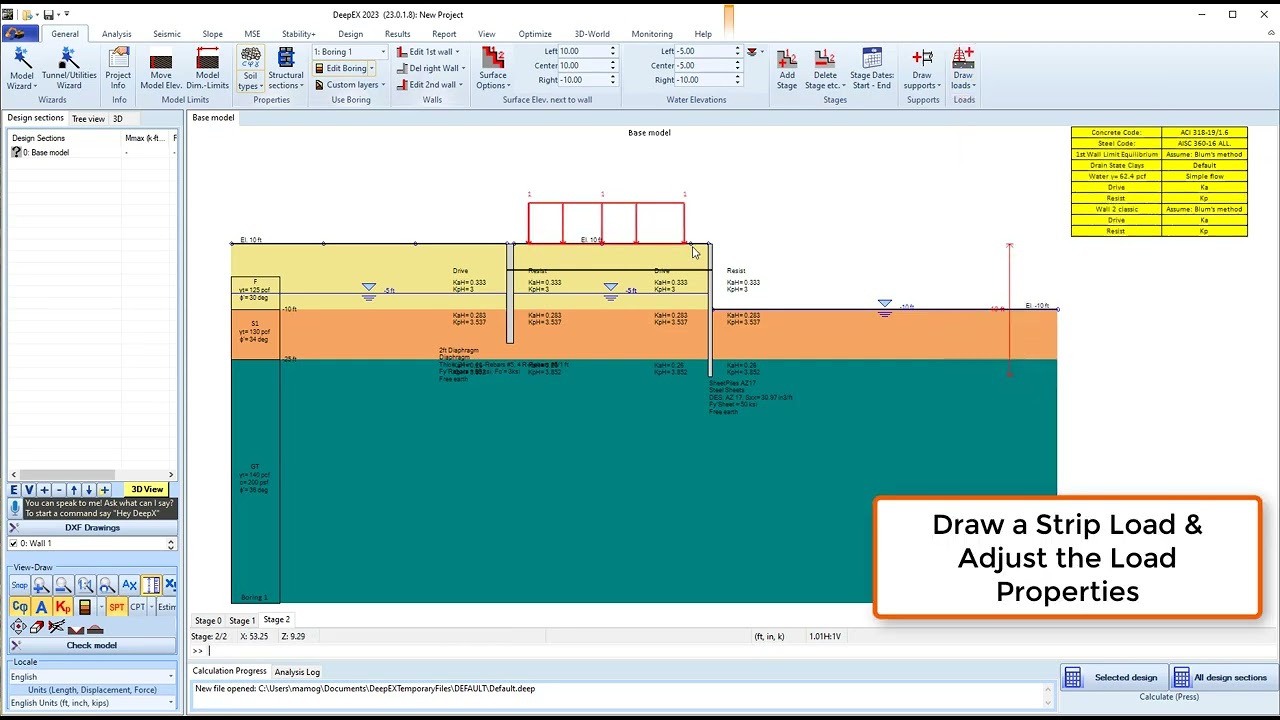Open Model Dim.-Limits tool
The width and height of the screenshot is (1280, 720).
(x=207, y=68)
